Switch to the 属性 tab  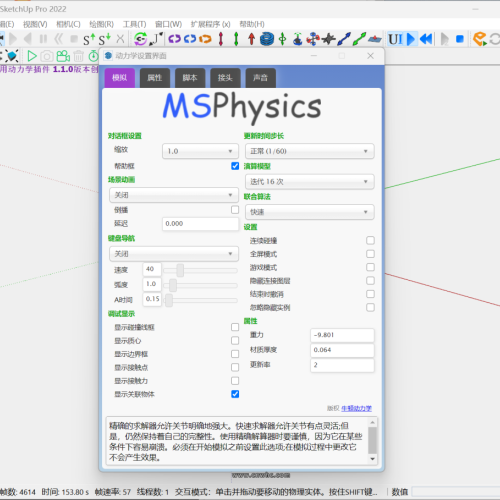coord(155,78)
